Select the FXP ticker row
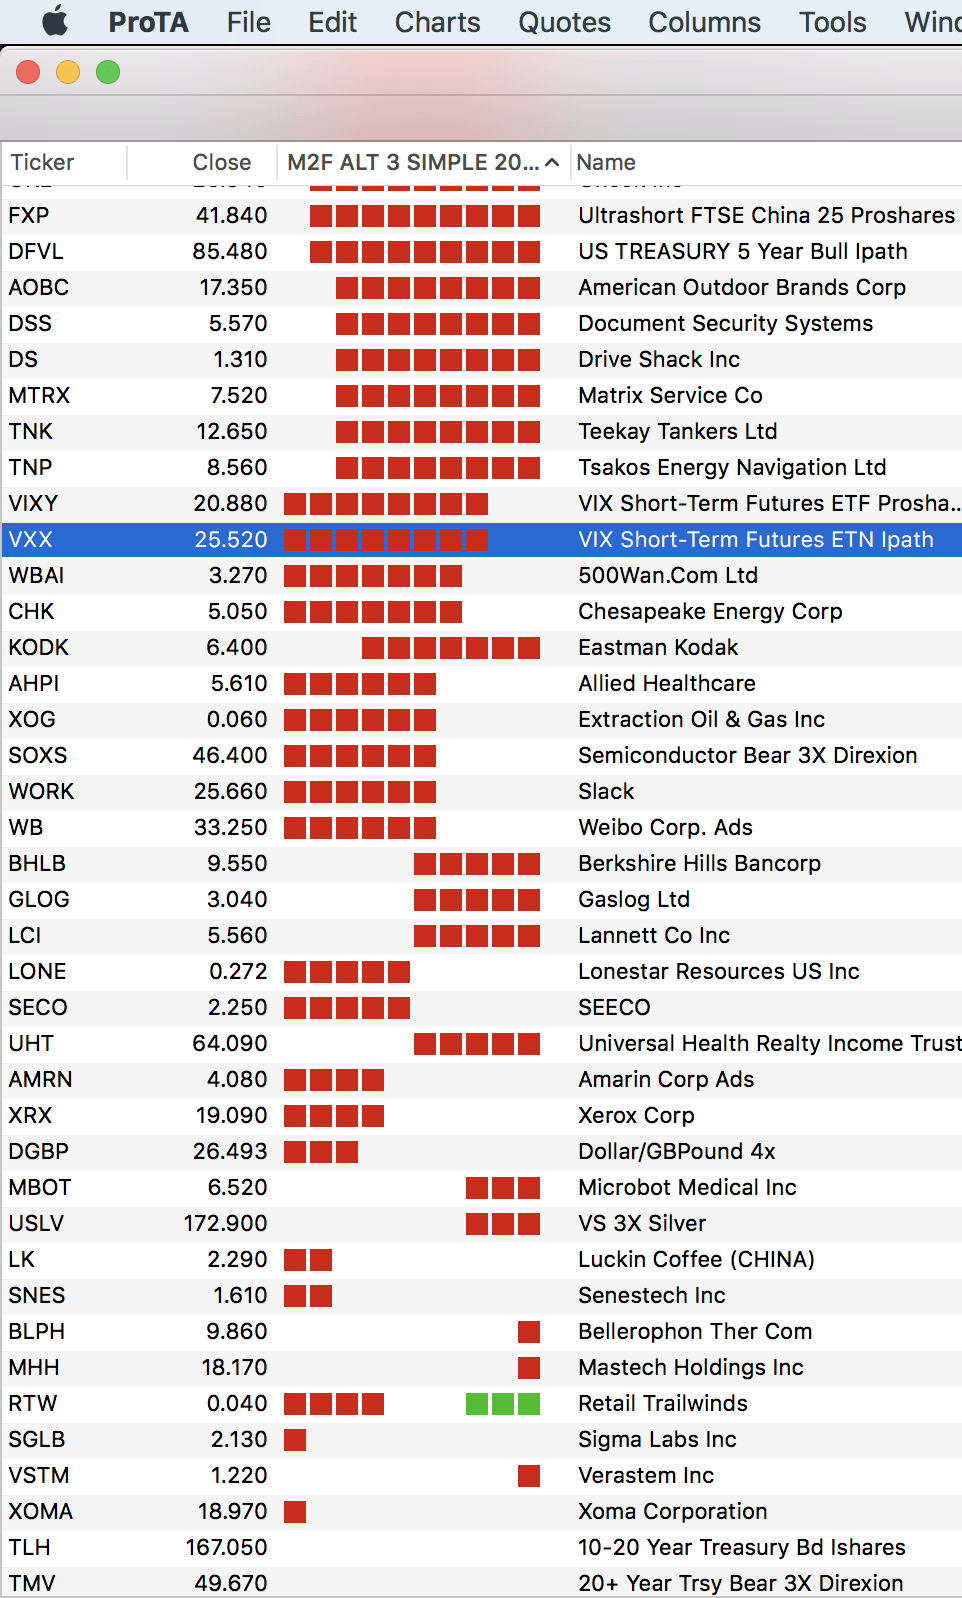The image size is (962, 1598). point(481,215)
